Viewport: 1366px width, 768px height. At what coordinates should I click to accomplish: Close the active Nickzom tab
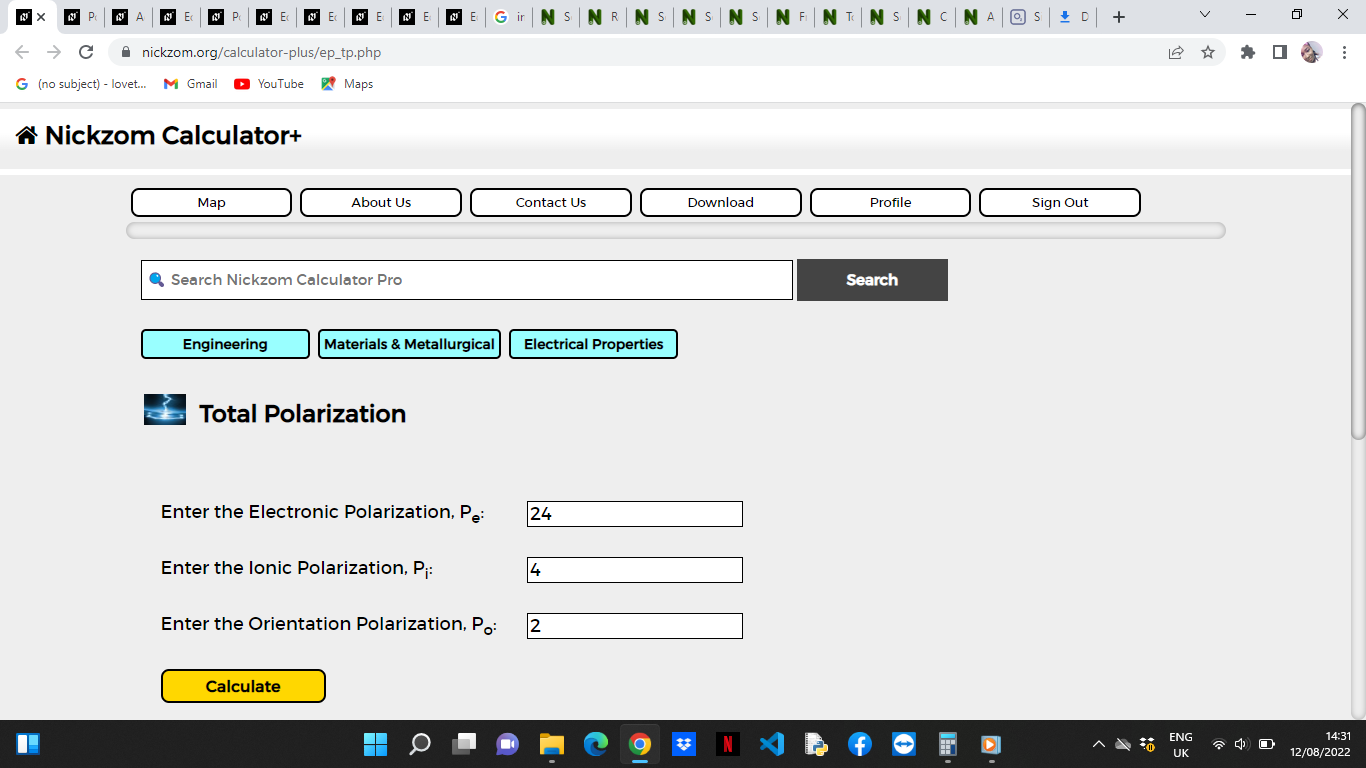41,17
